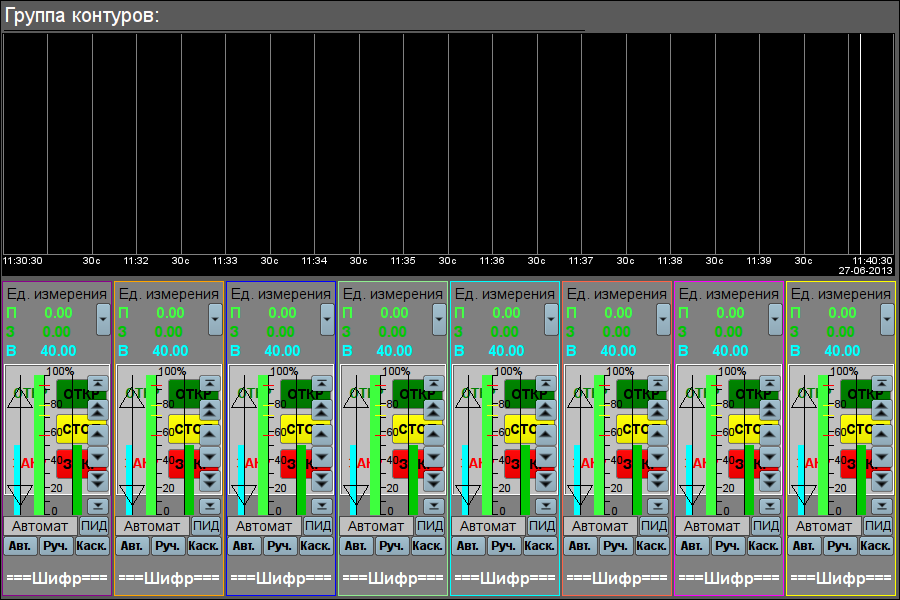Click jump-to-maximum arrow in first loop panel
Screen dimensions: 900x600
[97, 383]
